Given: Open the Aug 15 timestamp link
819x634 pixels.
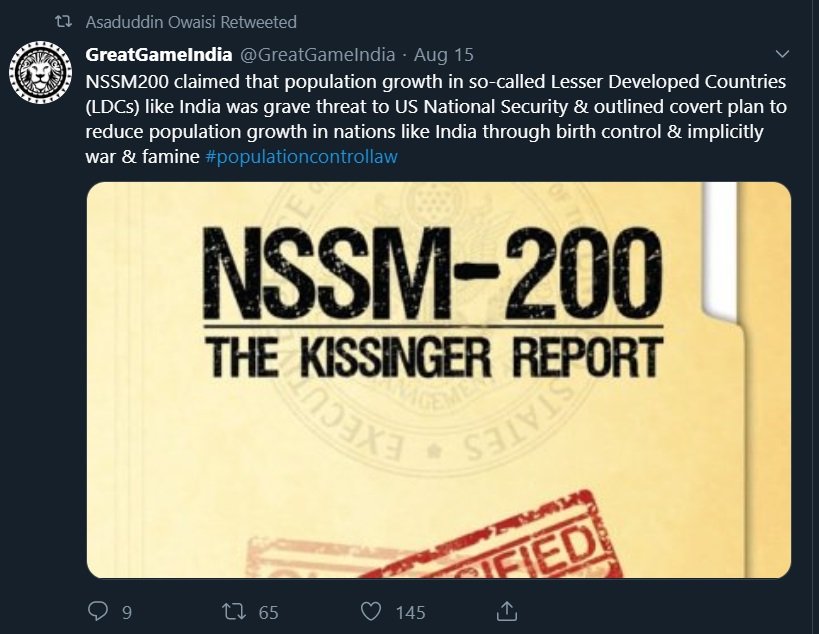Looking at the screenshot, I should click(x=443, y=54).
